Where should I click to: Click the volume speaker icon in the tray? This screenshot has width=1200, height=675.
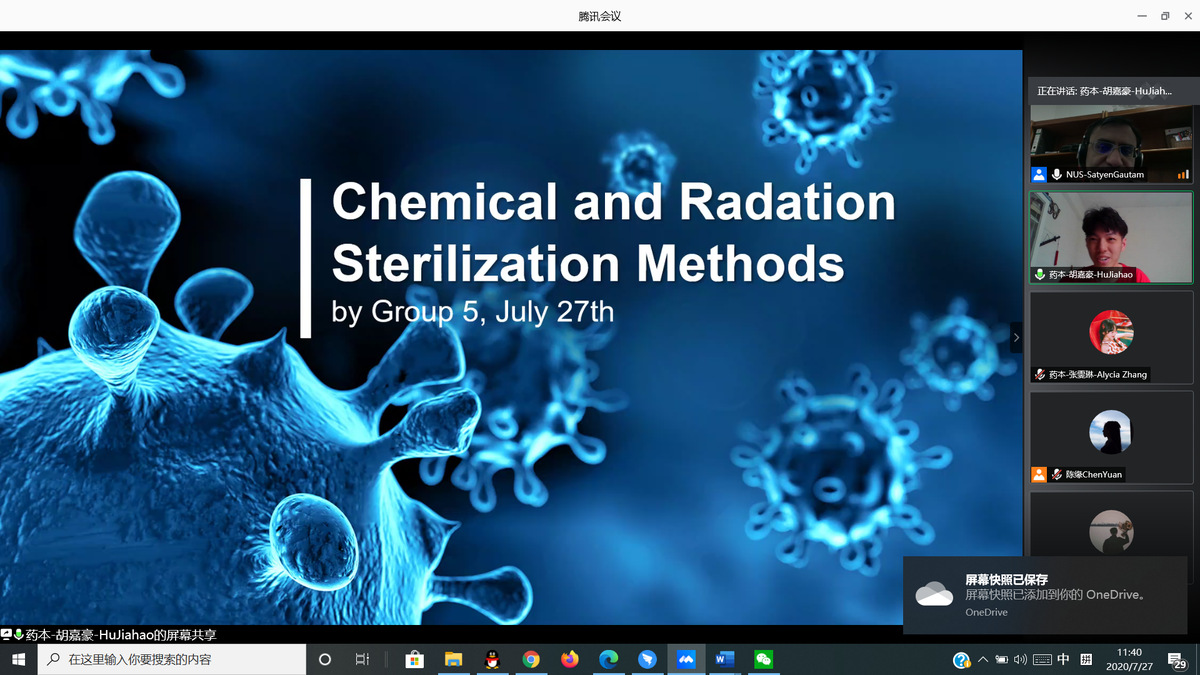click(x=1020, y=660)
